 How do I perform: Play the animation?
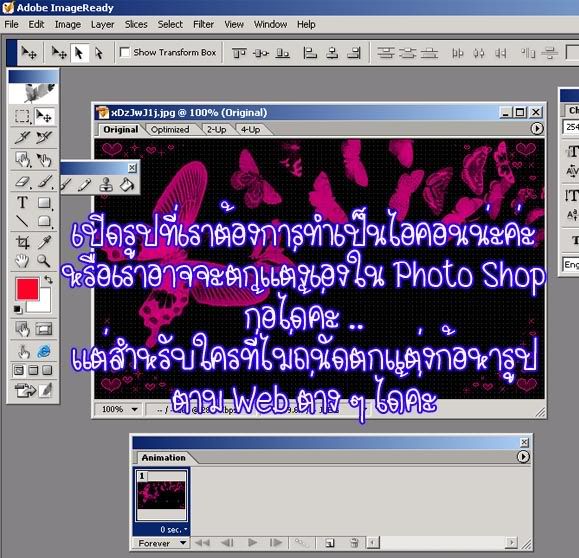[x=253, y=543]
